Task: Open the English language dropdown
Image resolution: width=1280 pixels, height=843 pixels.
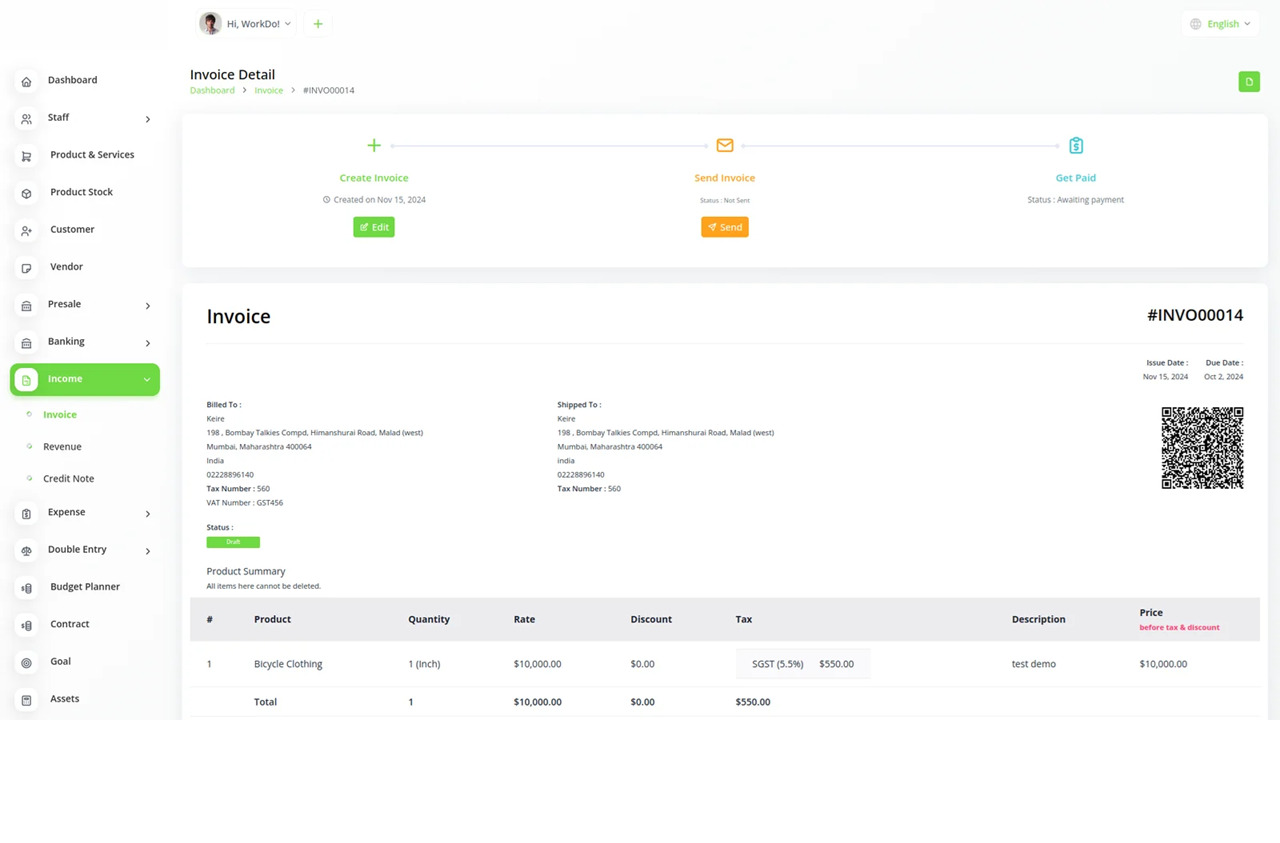Action: coord(1220,24)
